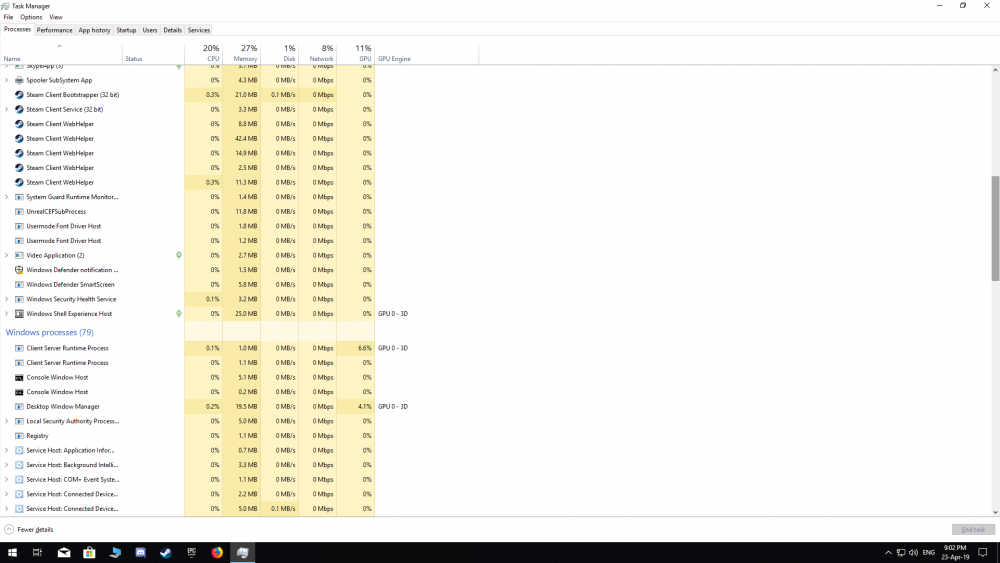Click the Task Manager title bar icon

click(5, 6)
